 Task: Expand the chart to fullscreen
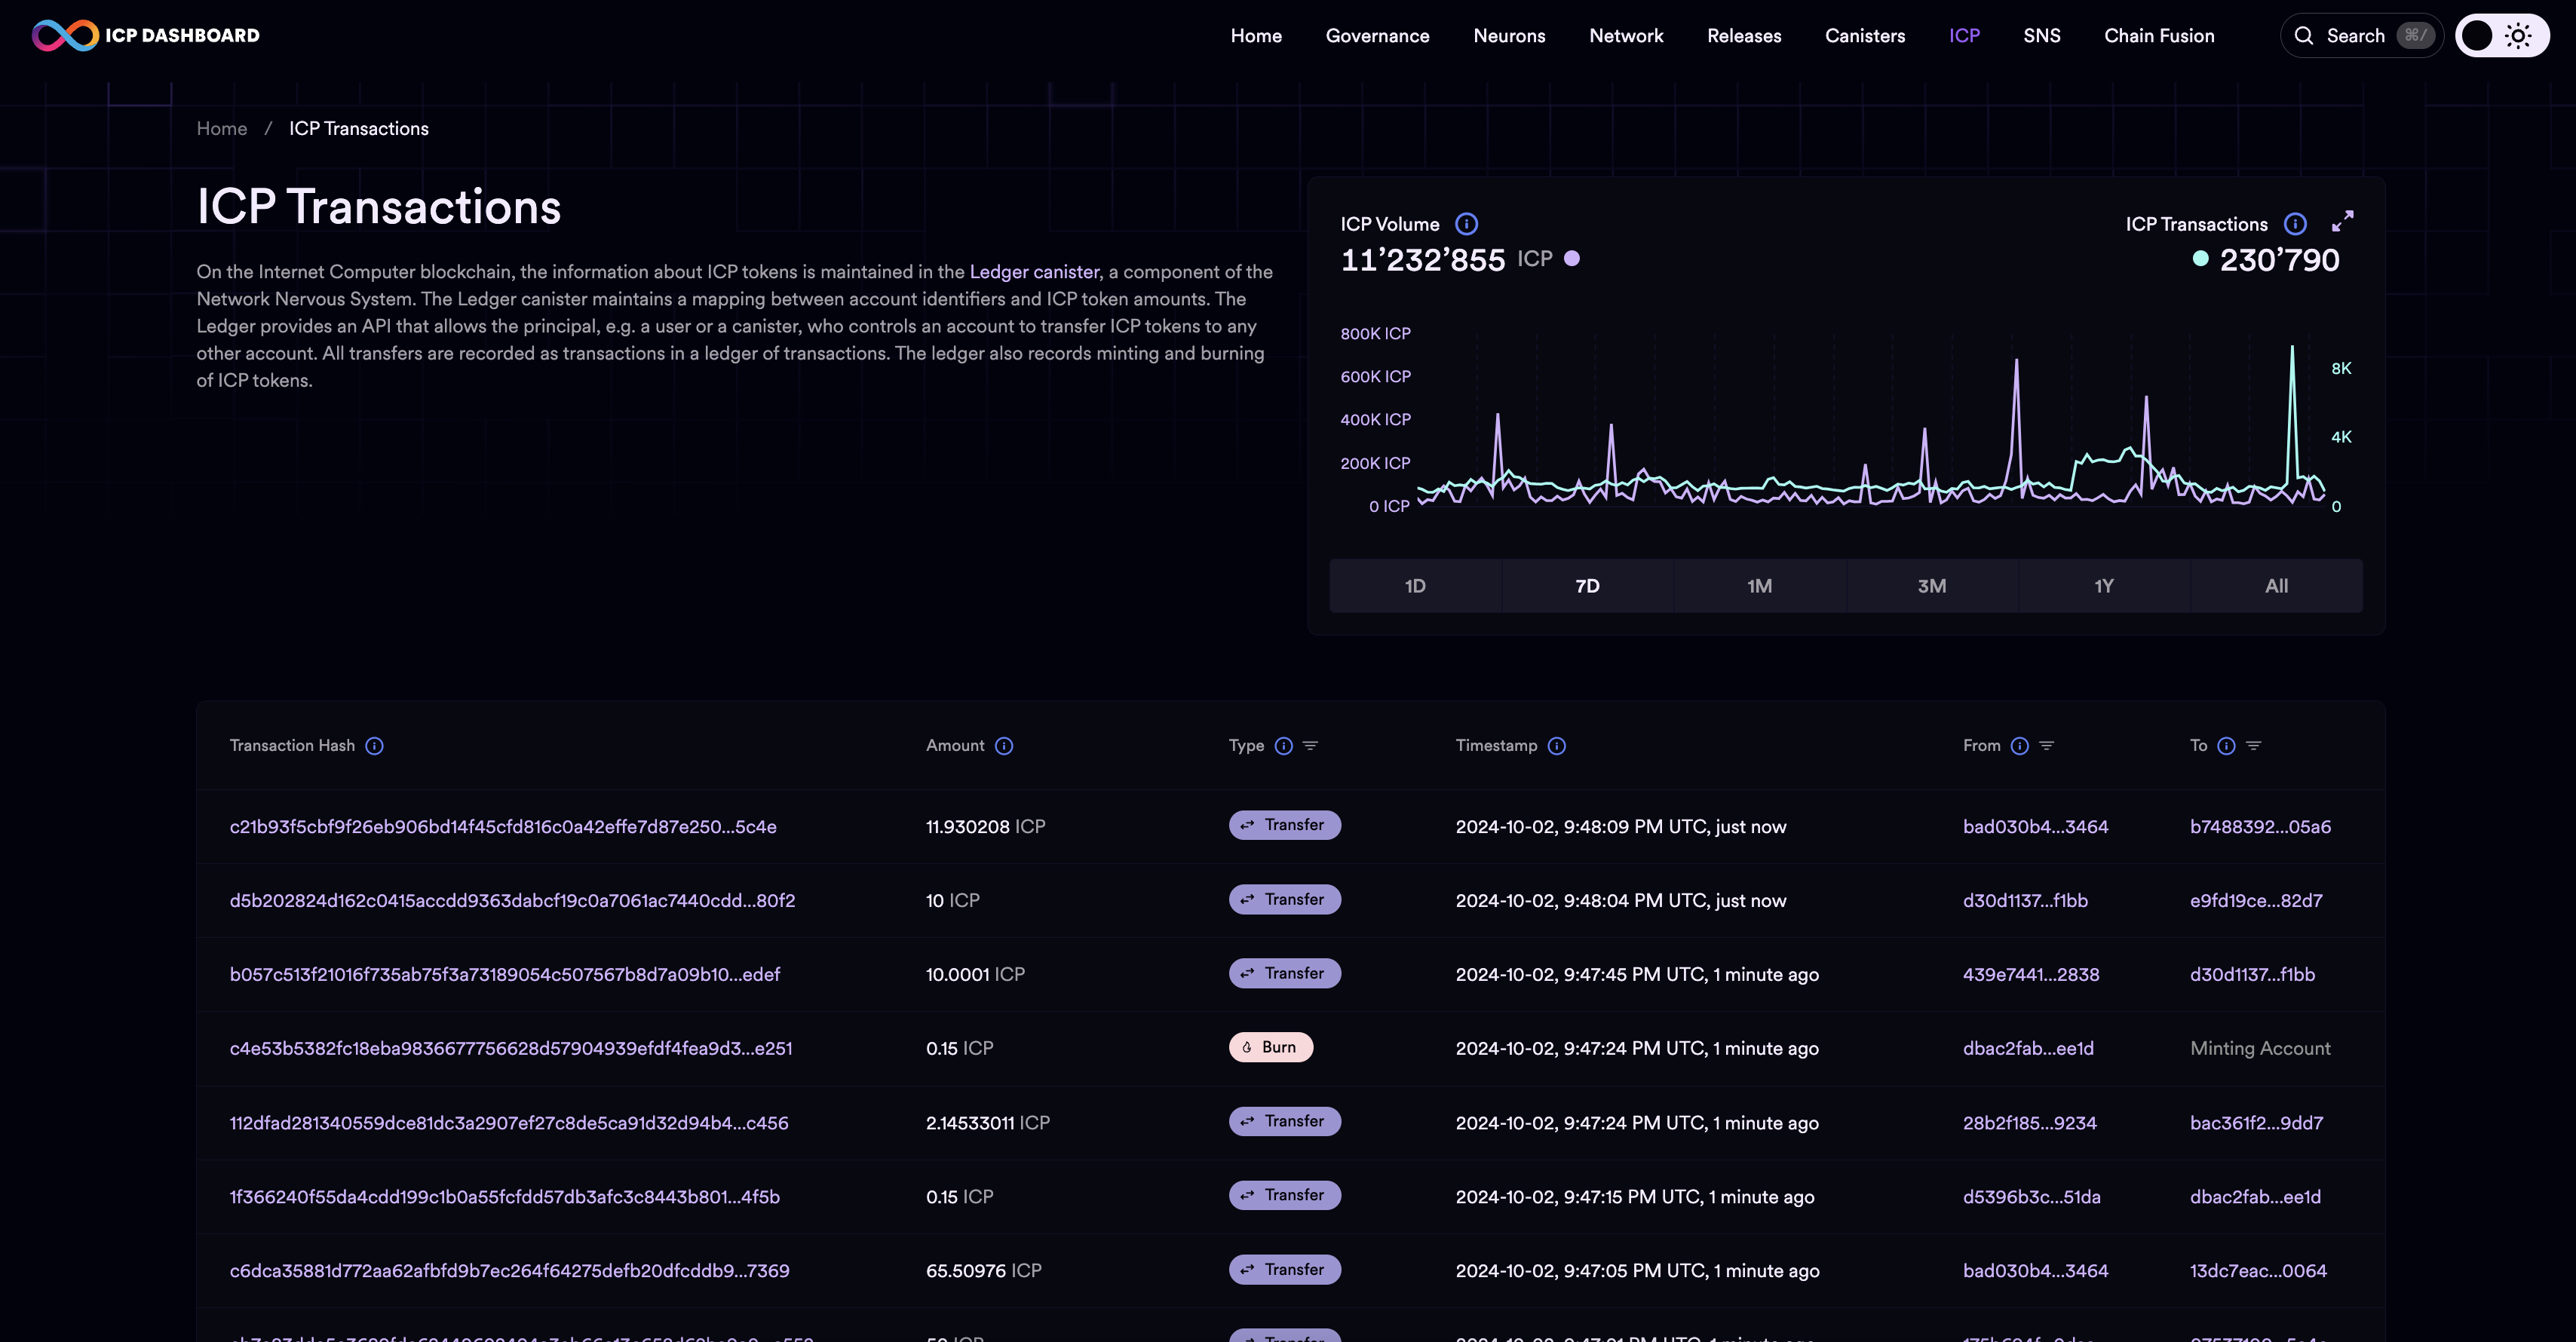point(2342,221)
